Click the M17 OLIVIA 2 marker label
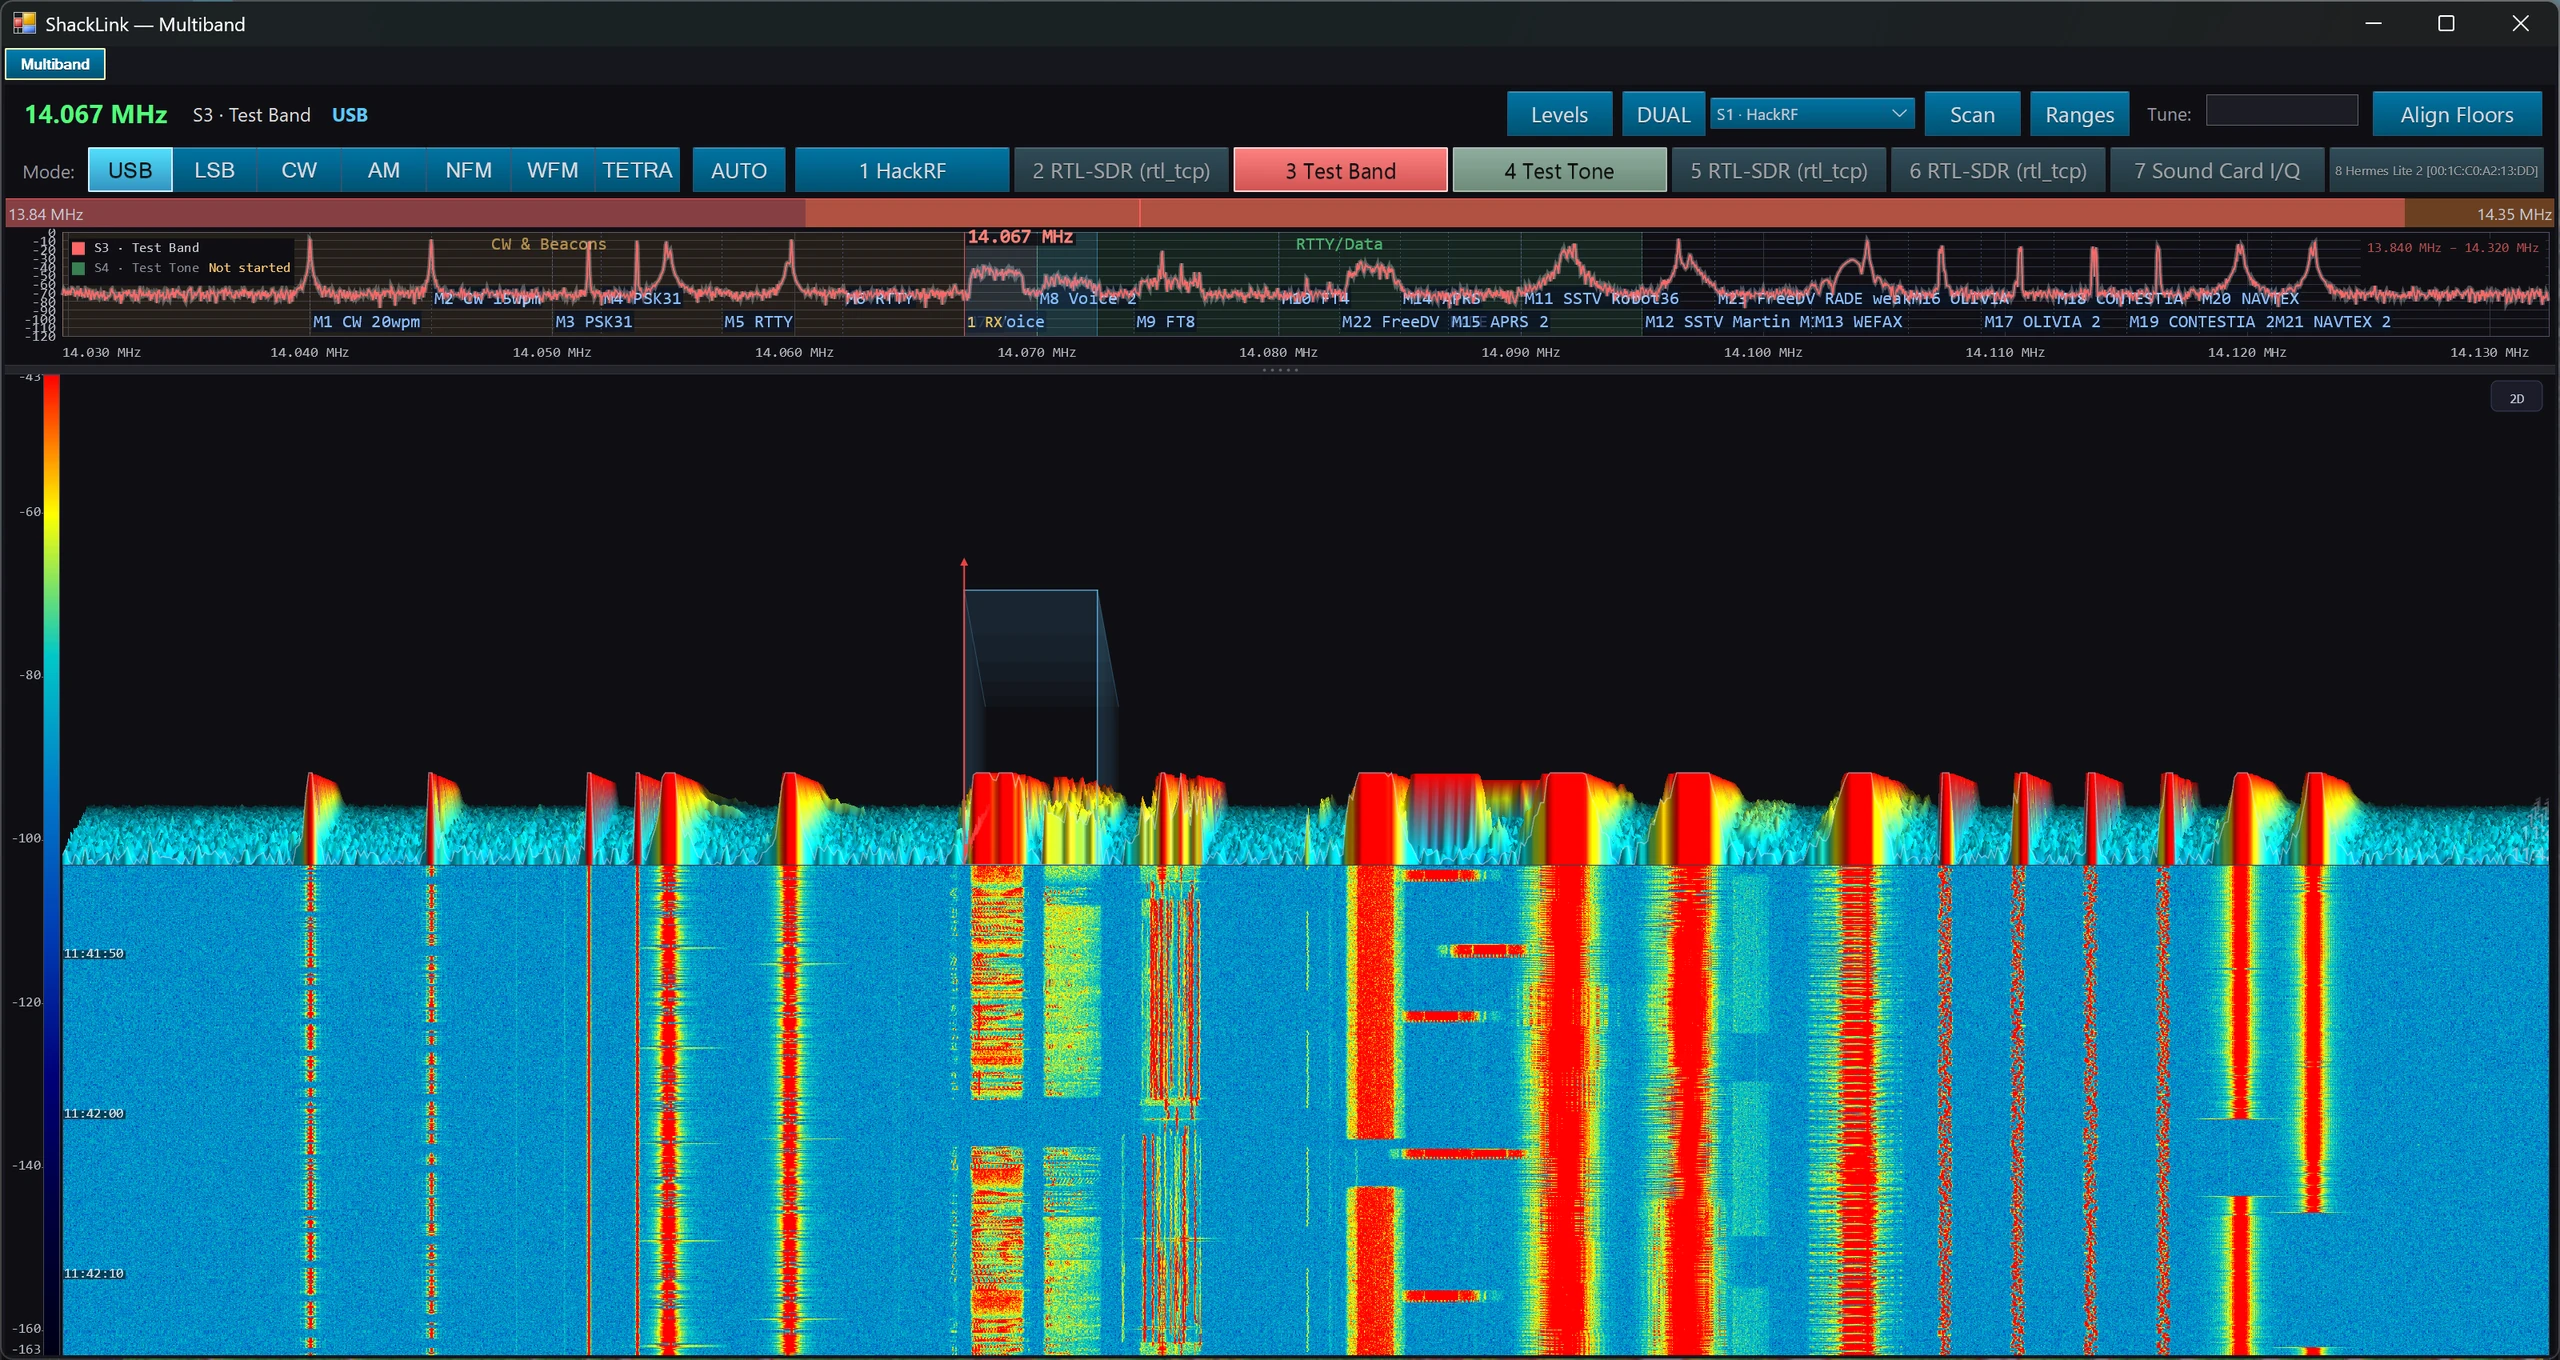The height and width of the screenshot is (1360, 2560). click(x=2042, y=322)
